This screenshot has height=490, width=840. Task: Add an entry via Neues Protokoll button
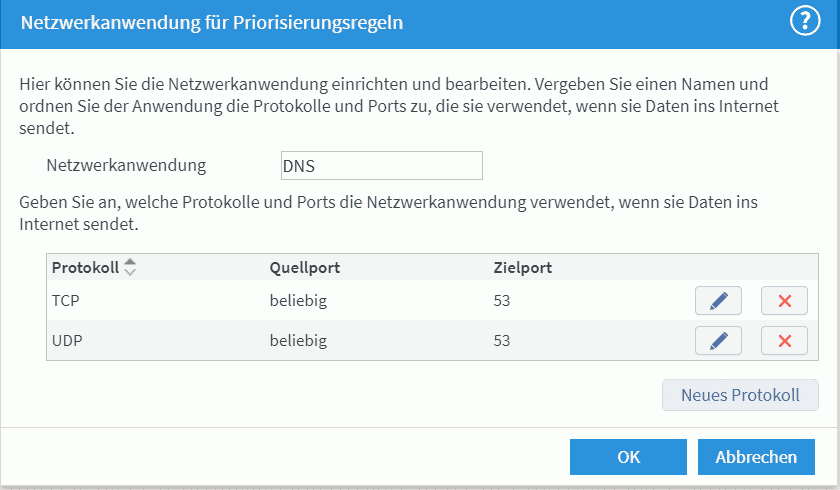740,395
